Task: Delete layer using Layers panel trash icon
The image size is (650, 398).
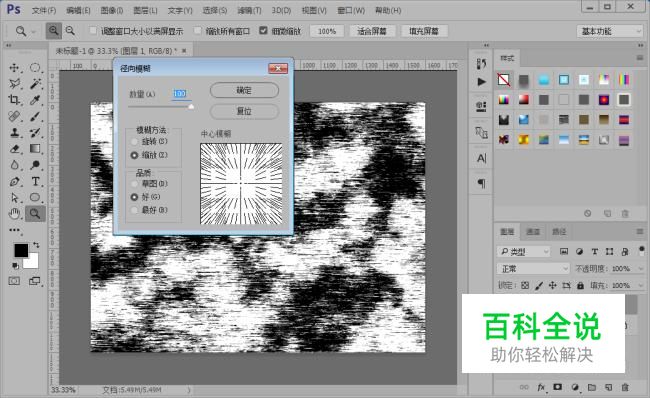Action: (625, 387)
